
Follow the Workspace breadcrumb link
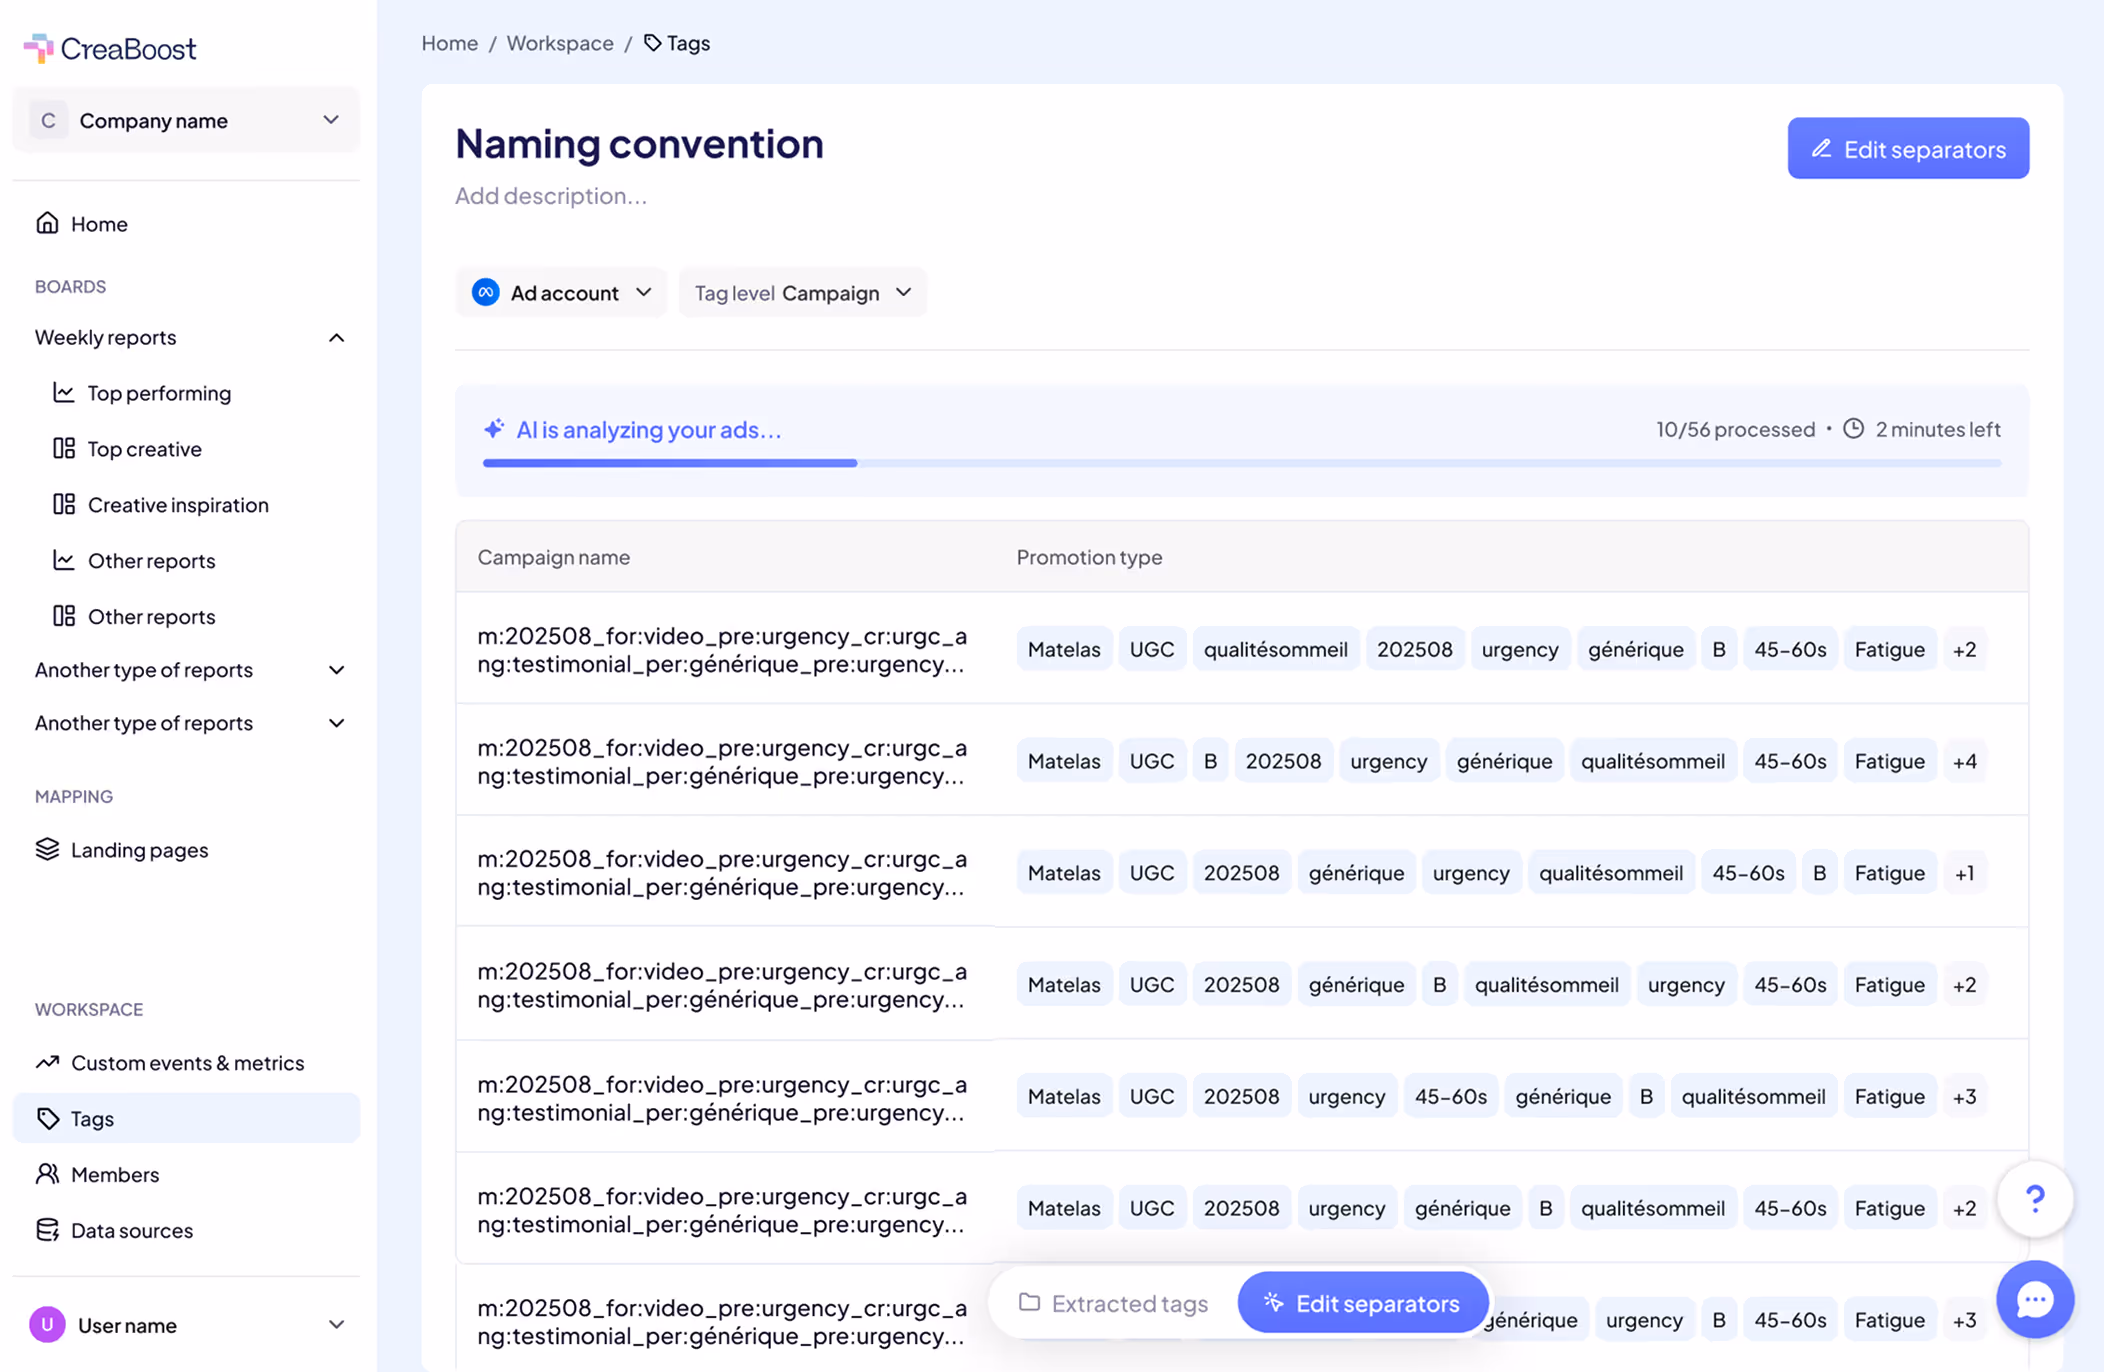tap(559, 43)
